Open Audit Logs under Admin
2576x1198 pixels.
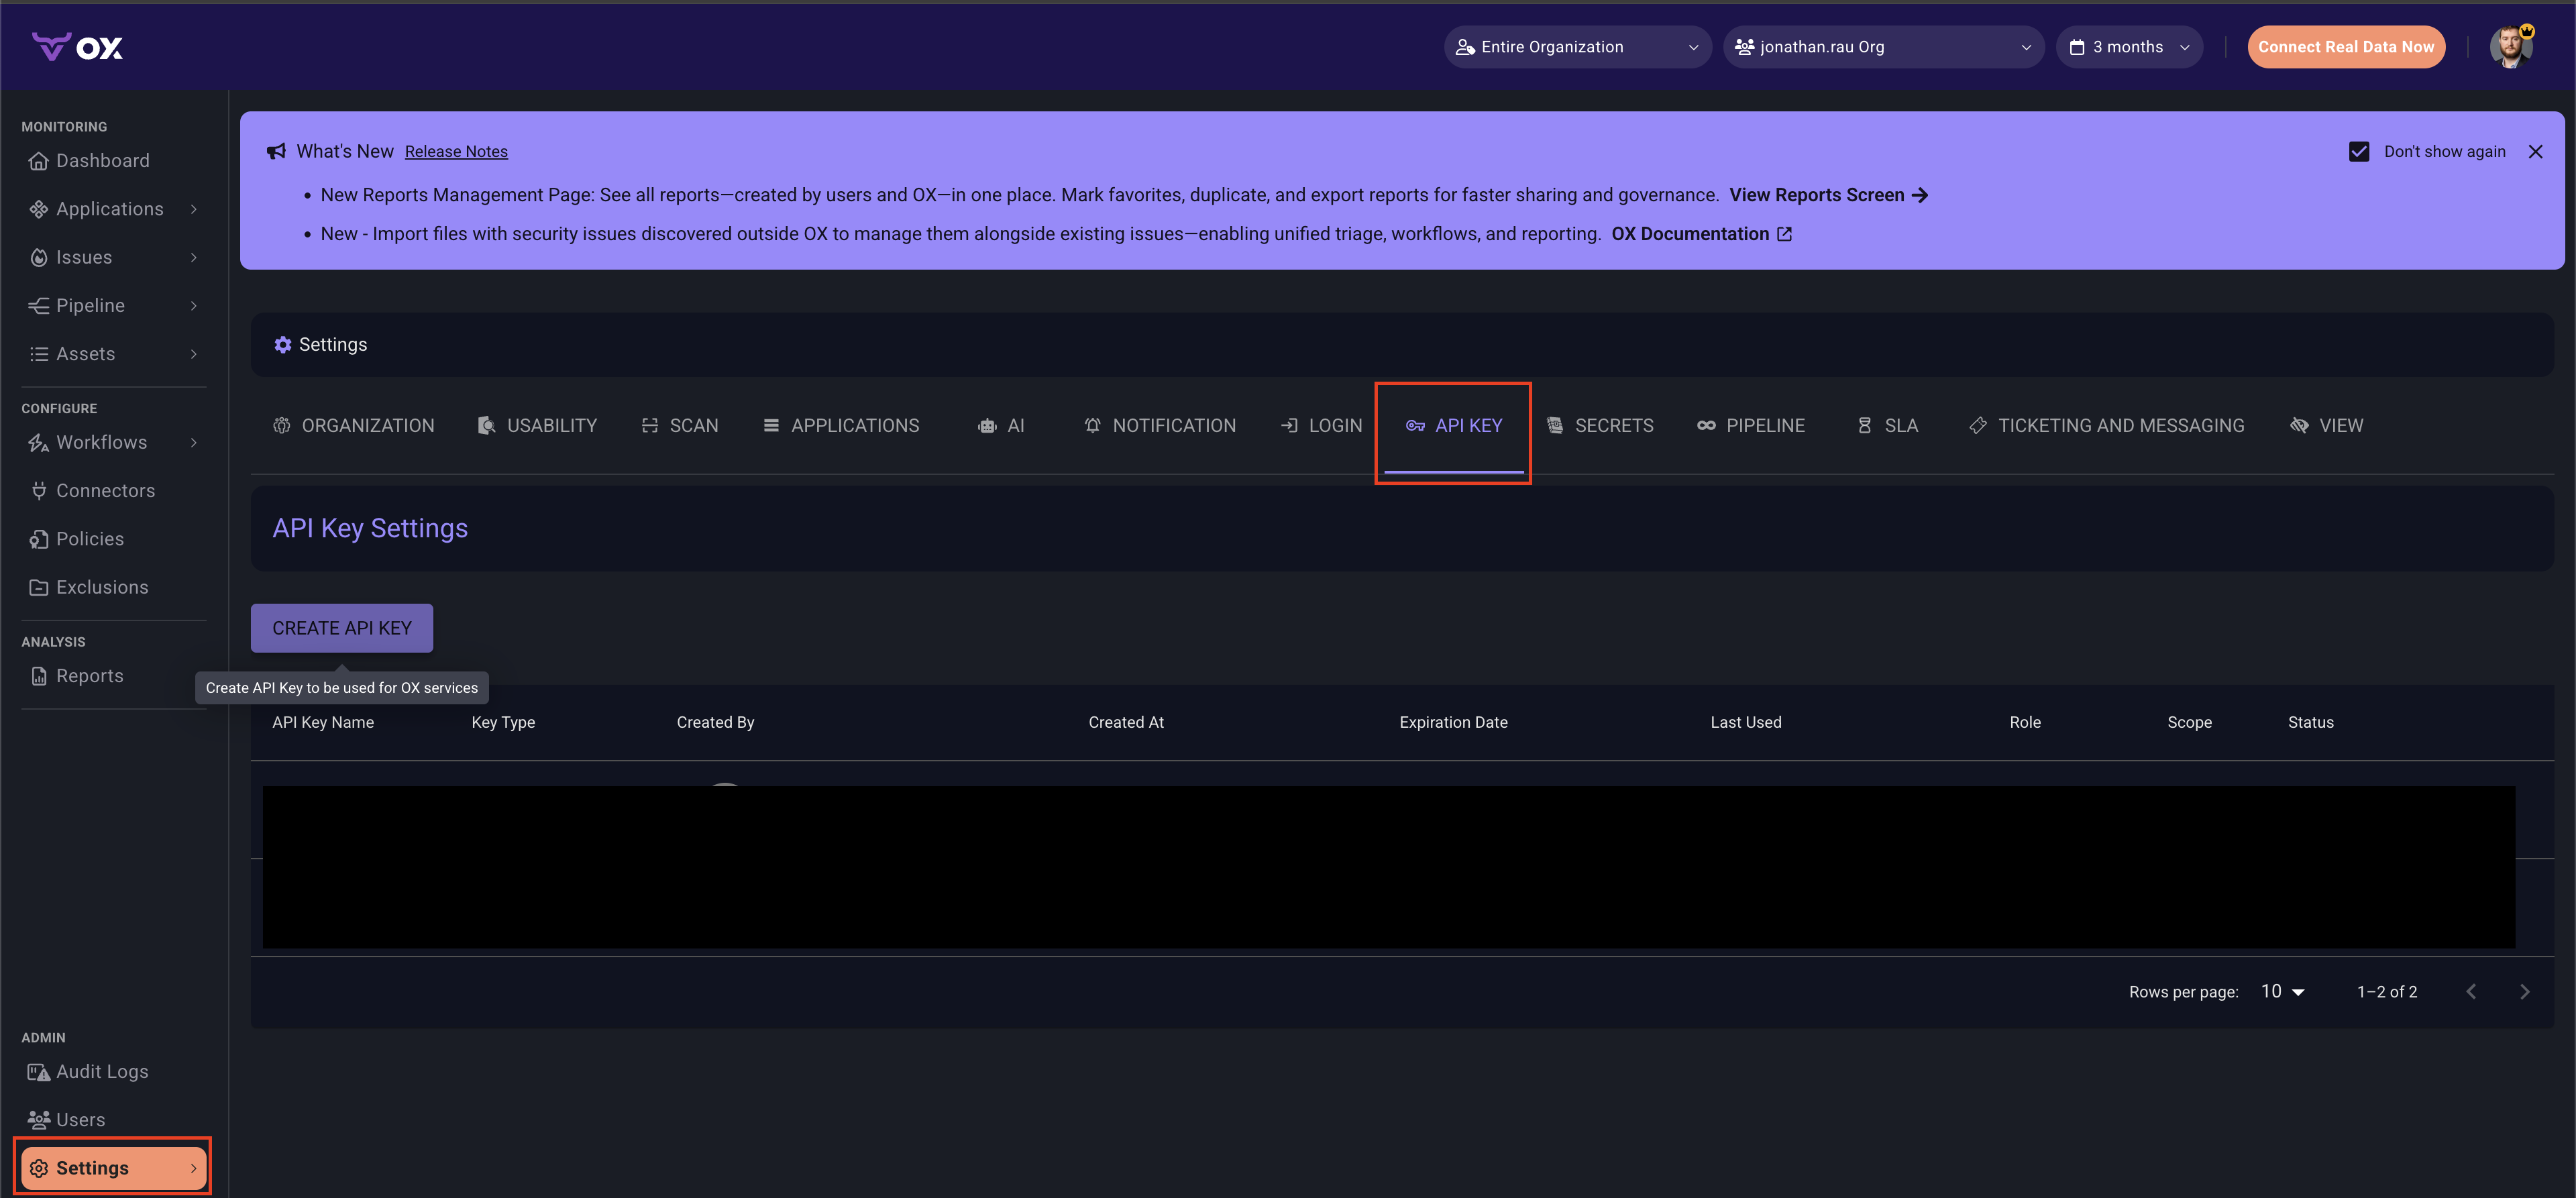pyautogui.click(x=102, y=1072)
